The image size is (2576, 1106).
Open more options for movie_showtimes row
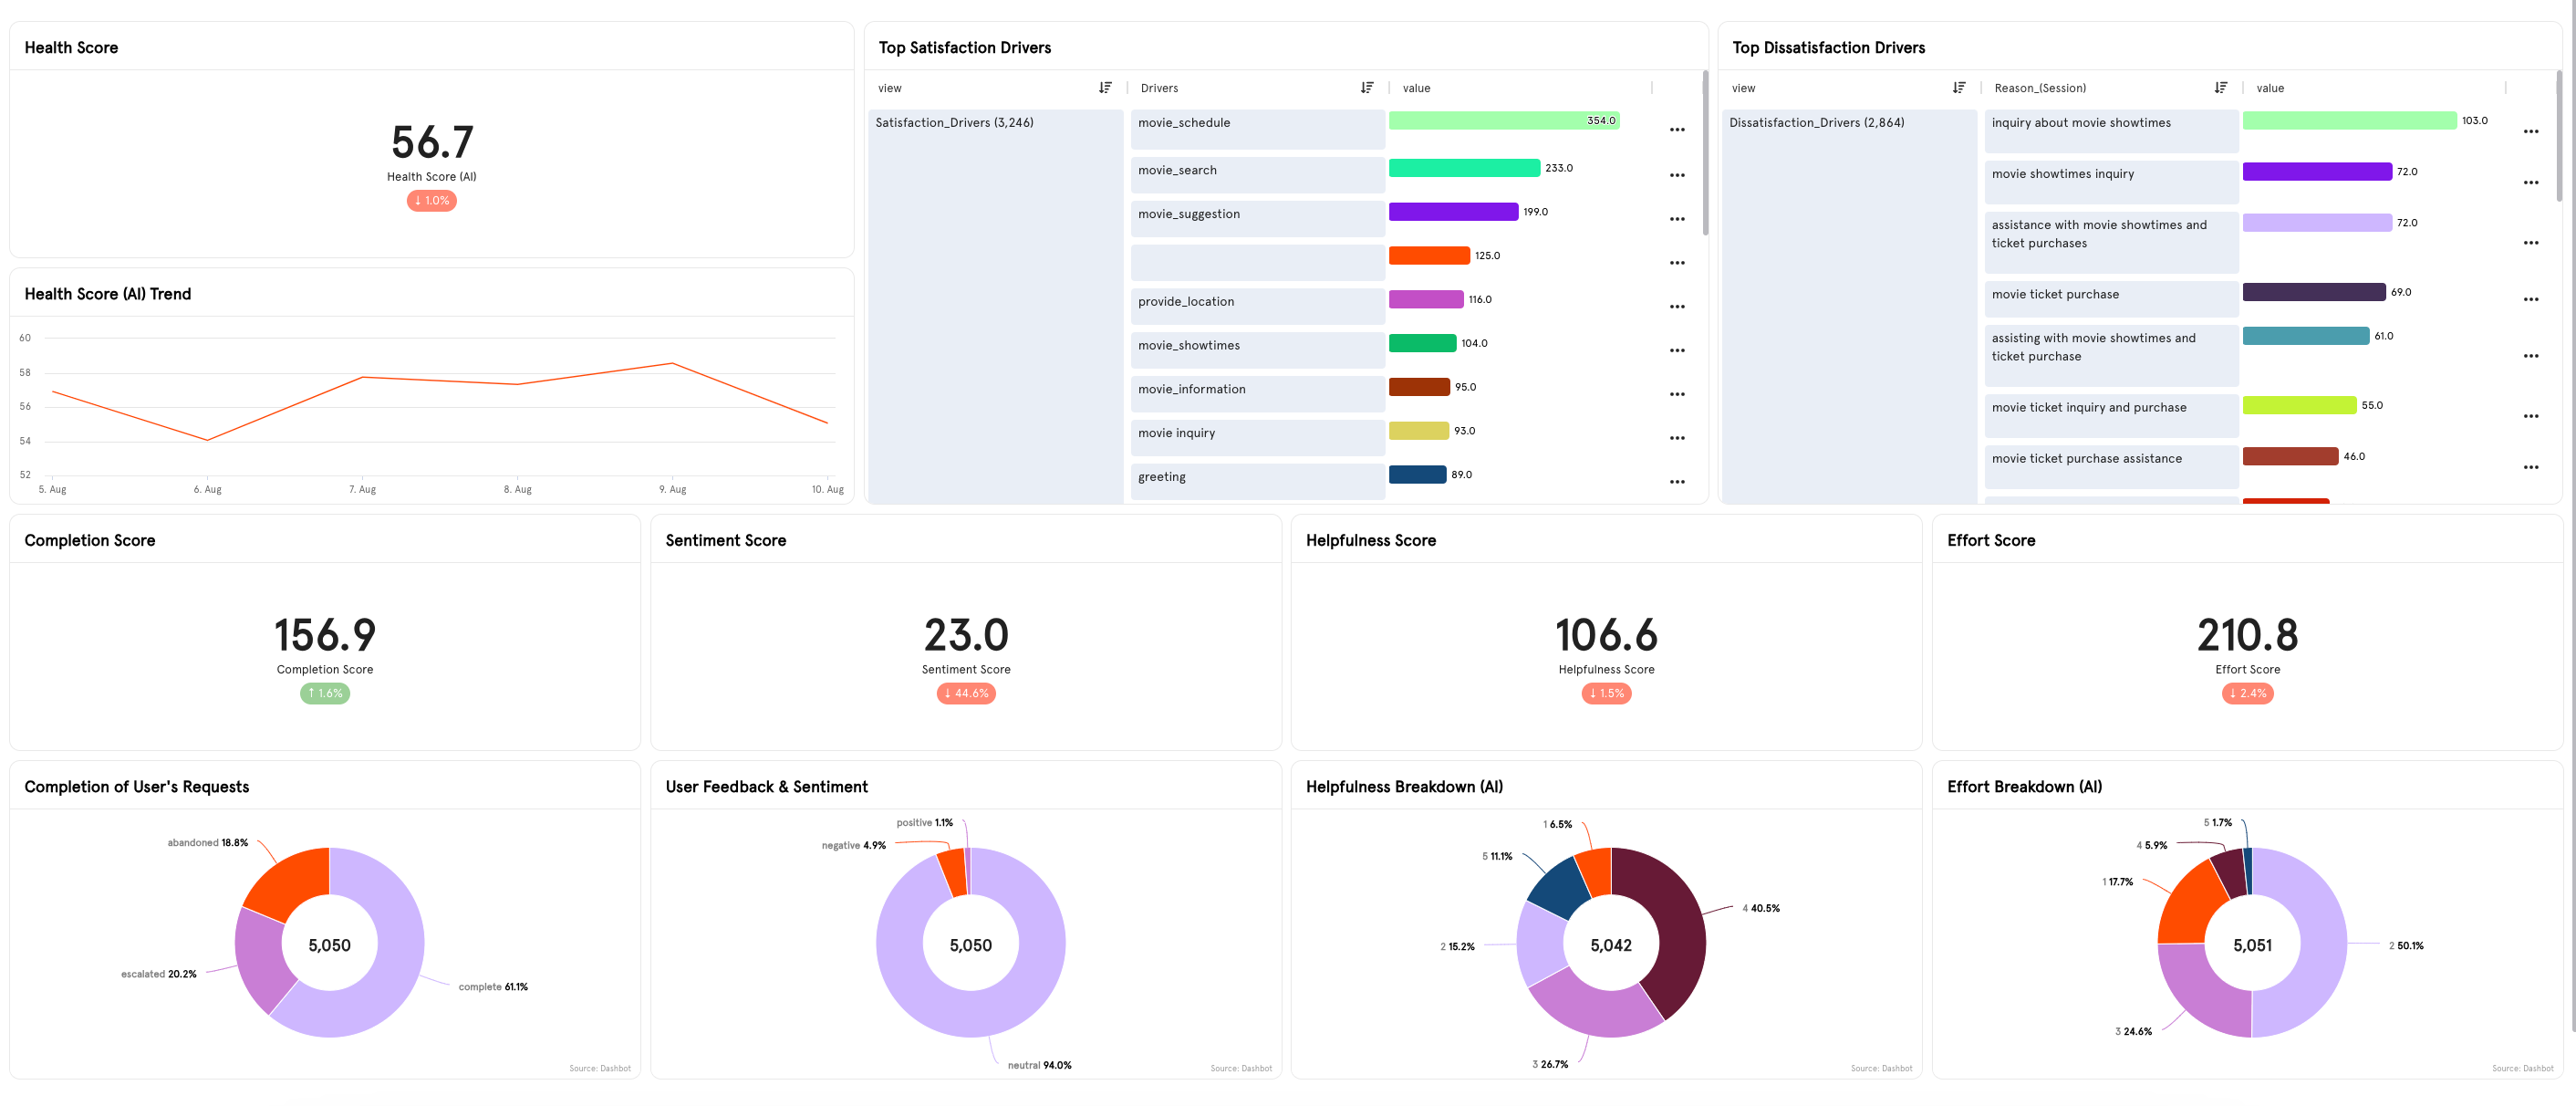[x=1677, y=351]
